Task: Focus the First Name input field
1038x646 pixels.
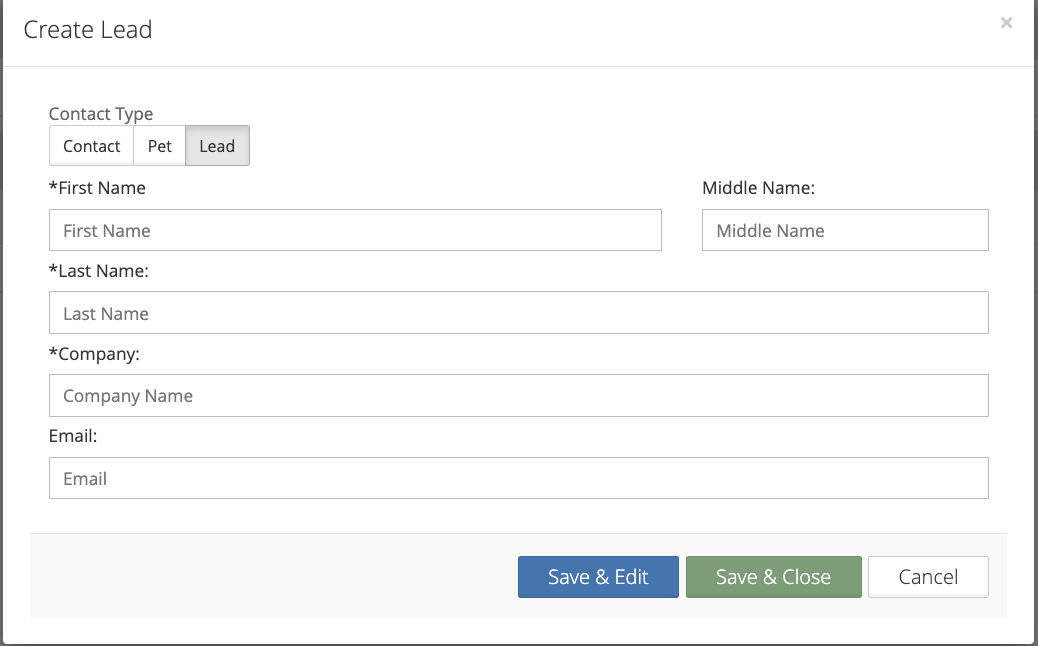Action: [x=355, y=230]
